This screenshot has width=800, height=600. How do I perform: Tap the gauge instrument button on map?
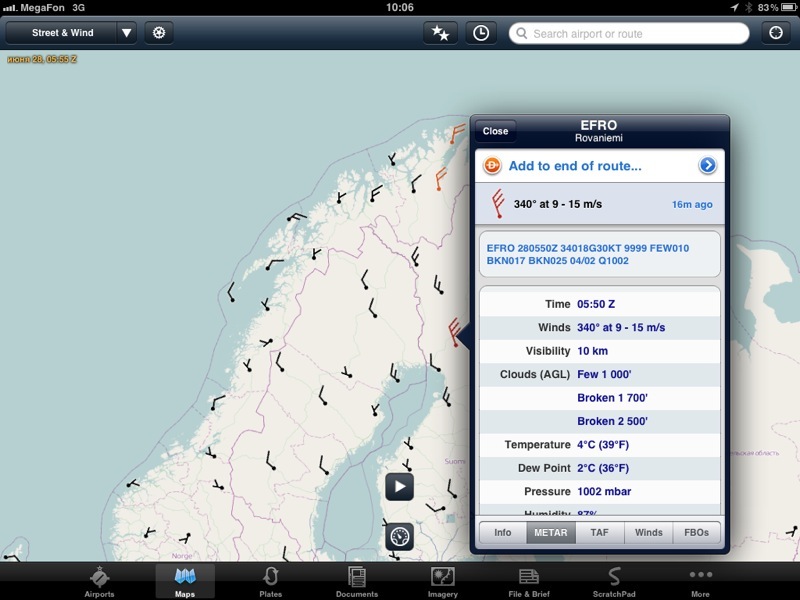[x=400, y=536]
